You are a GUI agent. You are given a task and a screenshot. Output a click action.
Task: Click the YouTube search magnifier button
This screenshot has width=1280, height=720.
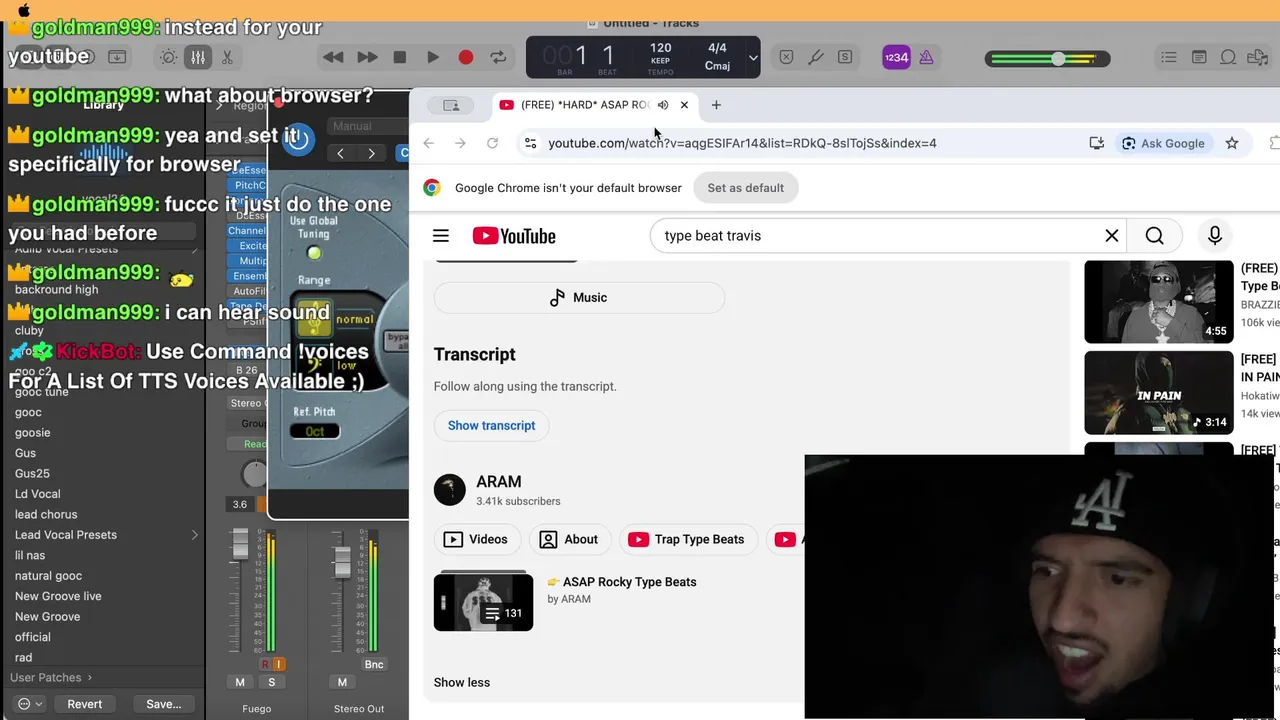tap(1155, 236)
